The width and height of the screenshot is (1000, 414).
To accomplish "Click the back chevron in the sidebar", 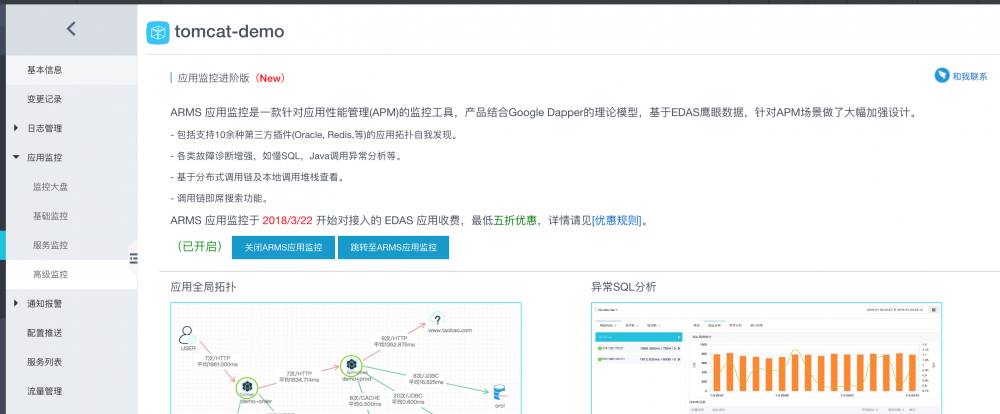I will pyautogui.click(x=71, y=28).
